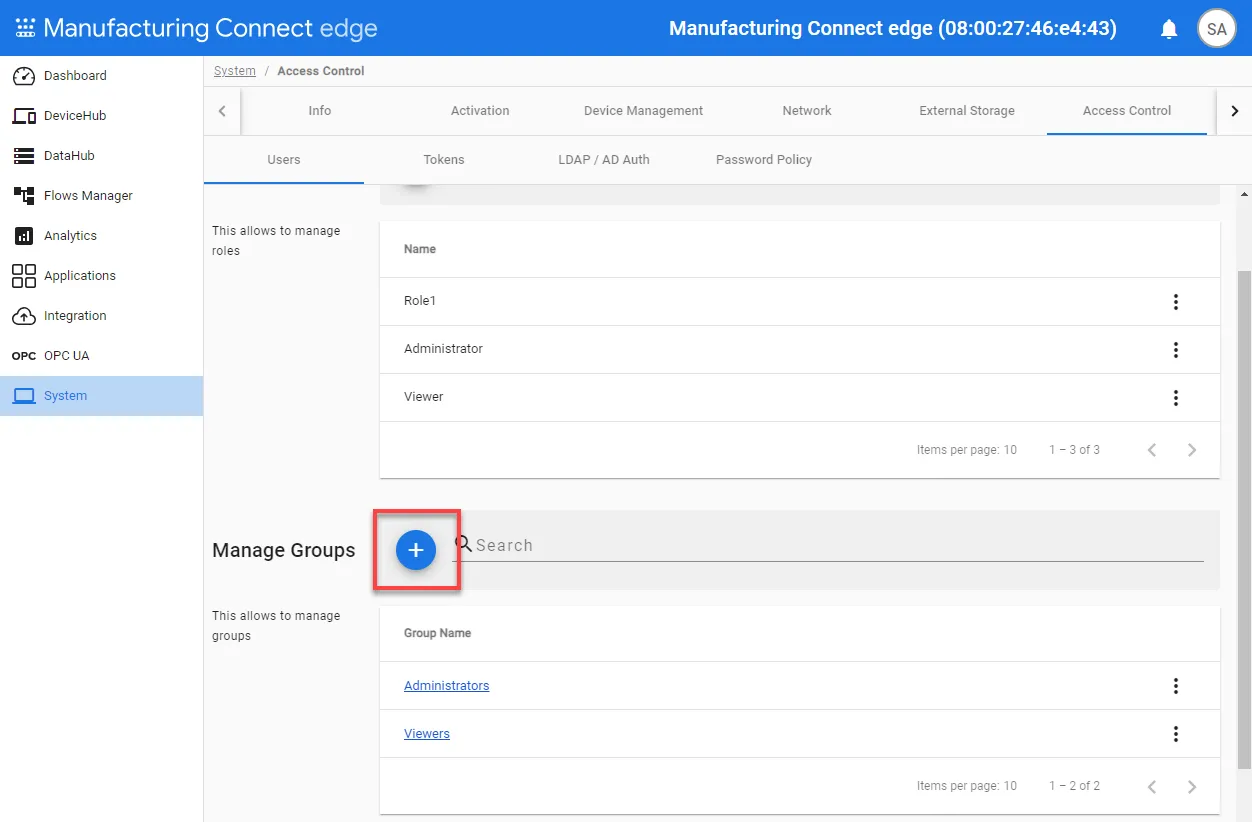Open the notifications bell

1169,29
